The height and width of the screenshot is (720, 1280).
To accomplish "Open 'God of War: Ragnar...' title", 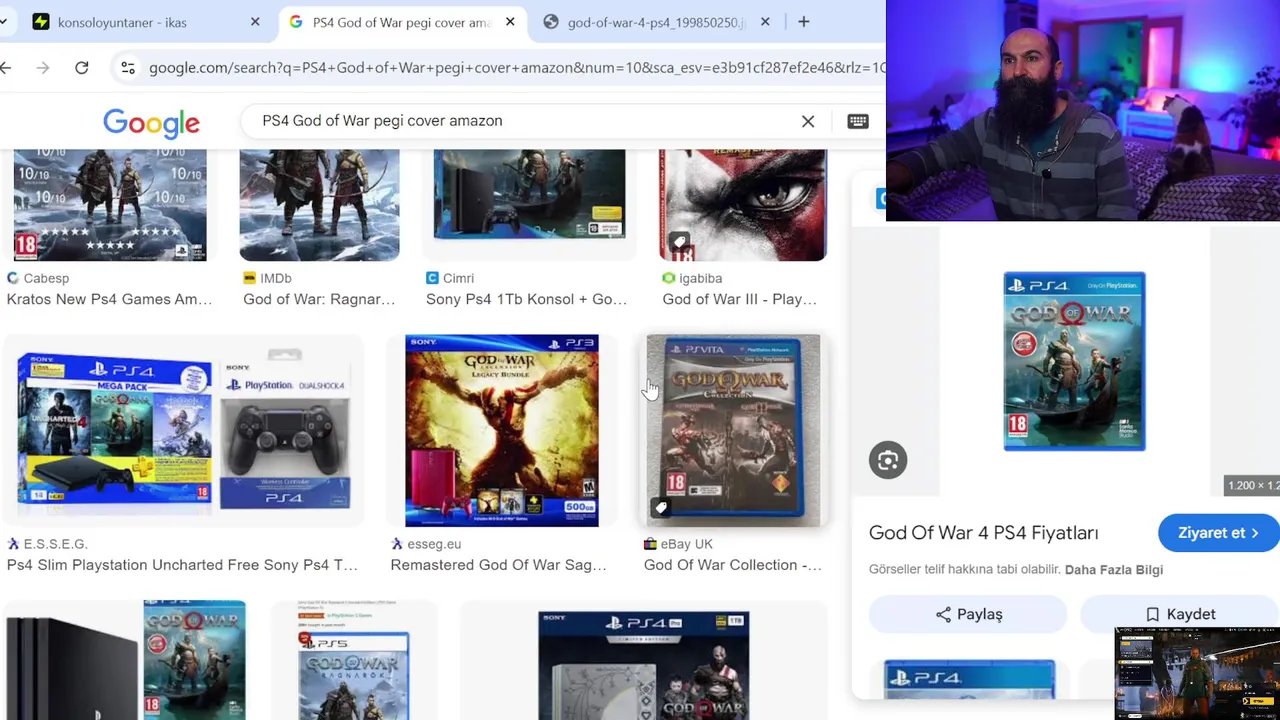I will 319,299.
